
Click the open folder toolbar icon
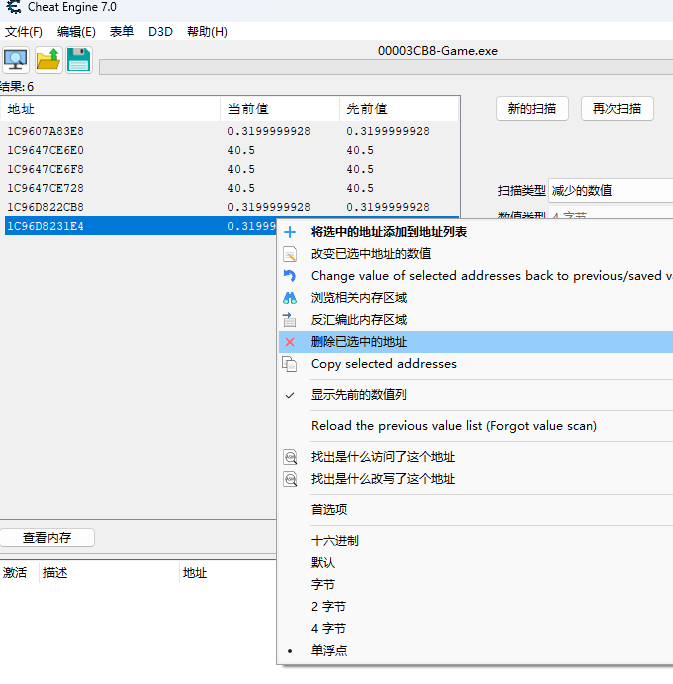pyautogui.click(x=48, y=60)
